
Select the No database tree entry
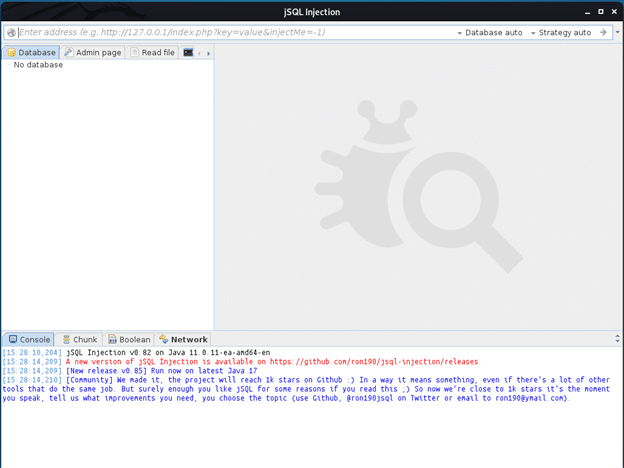[x=38, y=65]
